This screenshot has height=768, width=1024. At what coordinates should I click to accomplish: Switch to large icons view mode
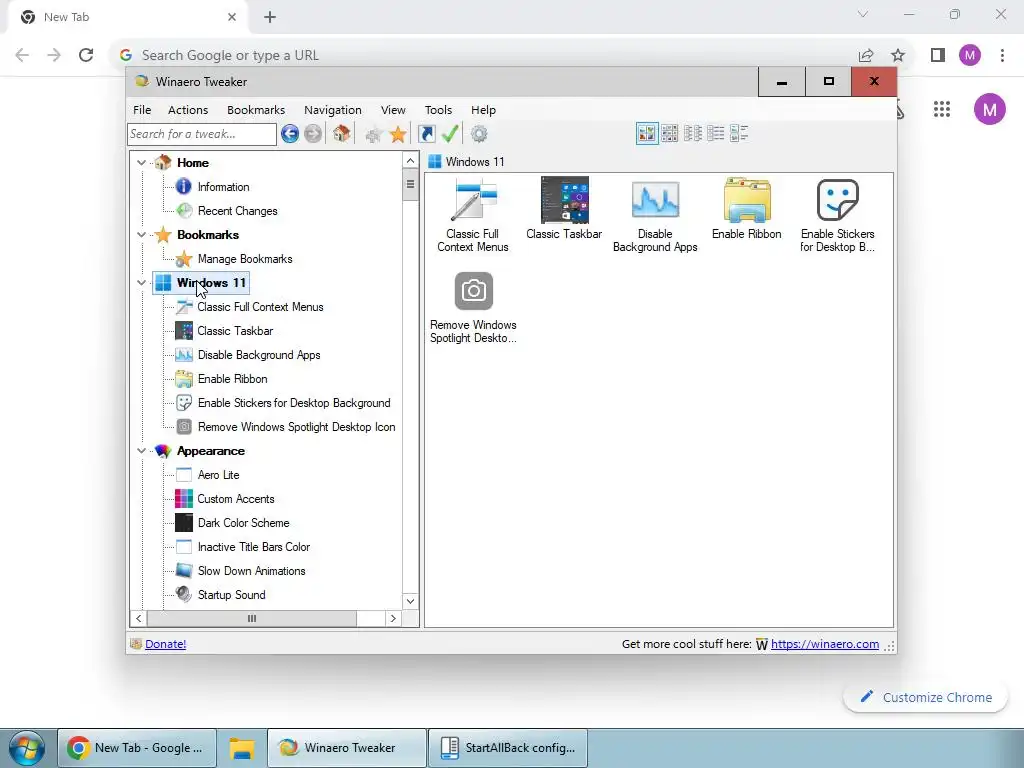(647, 134)
